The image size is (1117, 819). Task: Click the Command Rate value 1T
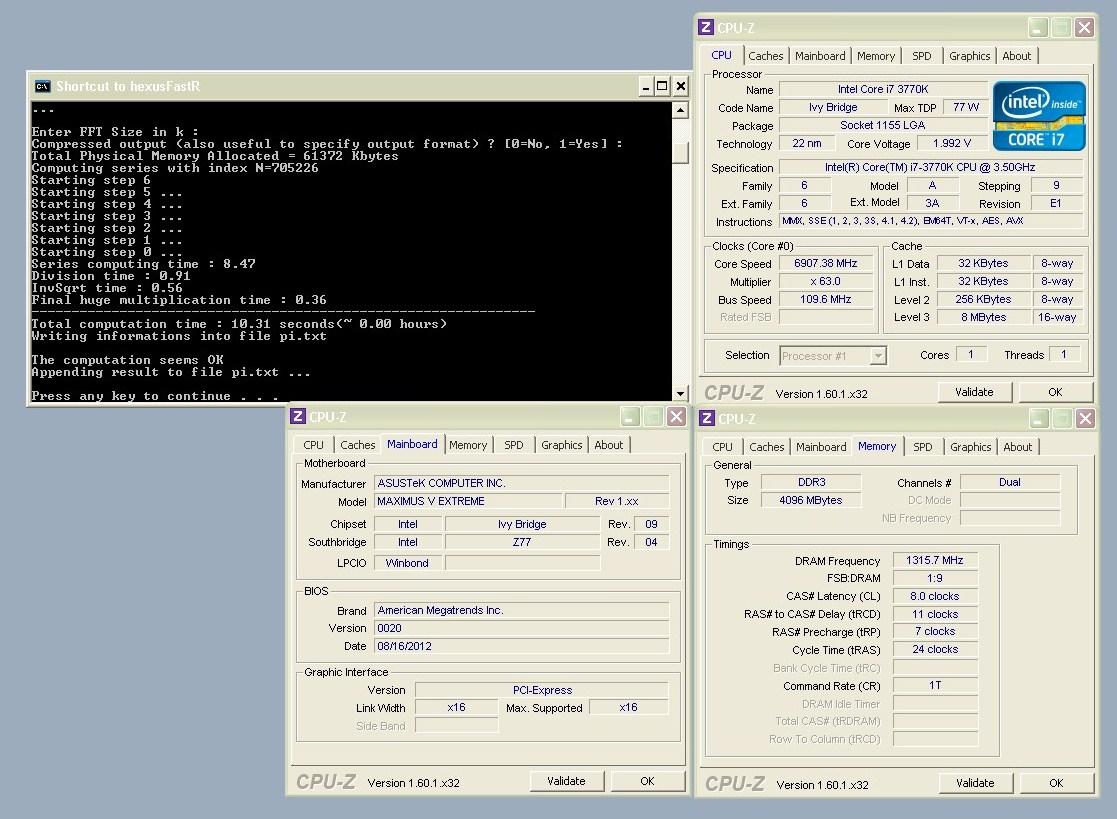point(935,685)
